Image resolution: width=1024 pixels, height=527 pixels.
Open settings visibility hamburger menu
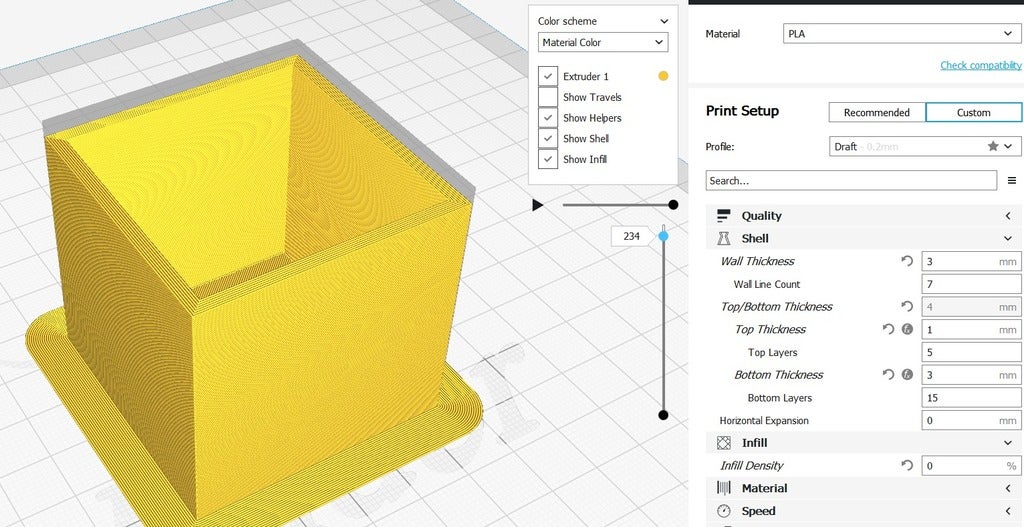(1012, 180)
